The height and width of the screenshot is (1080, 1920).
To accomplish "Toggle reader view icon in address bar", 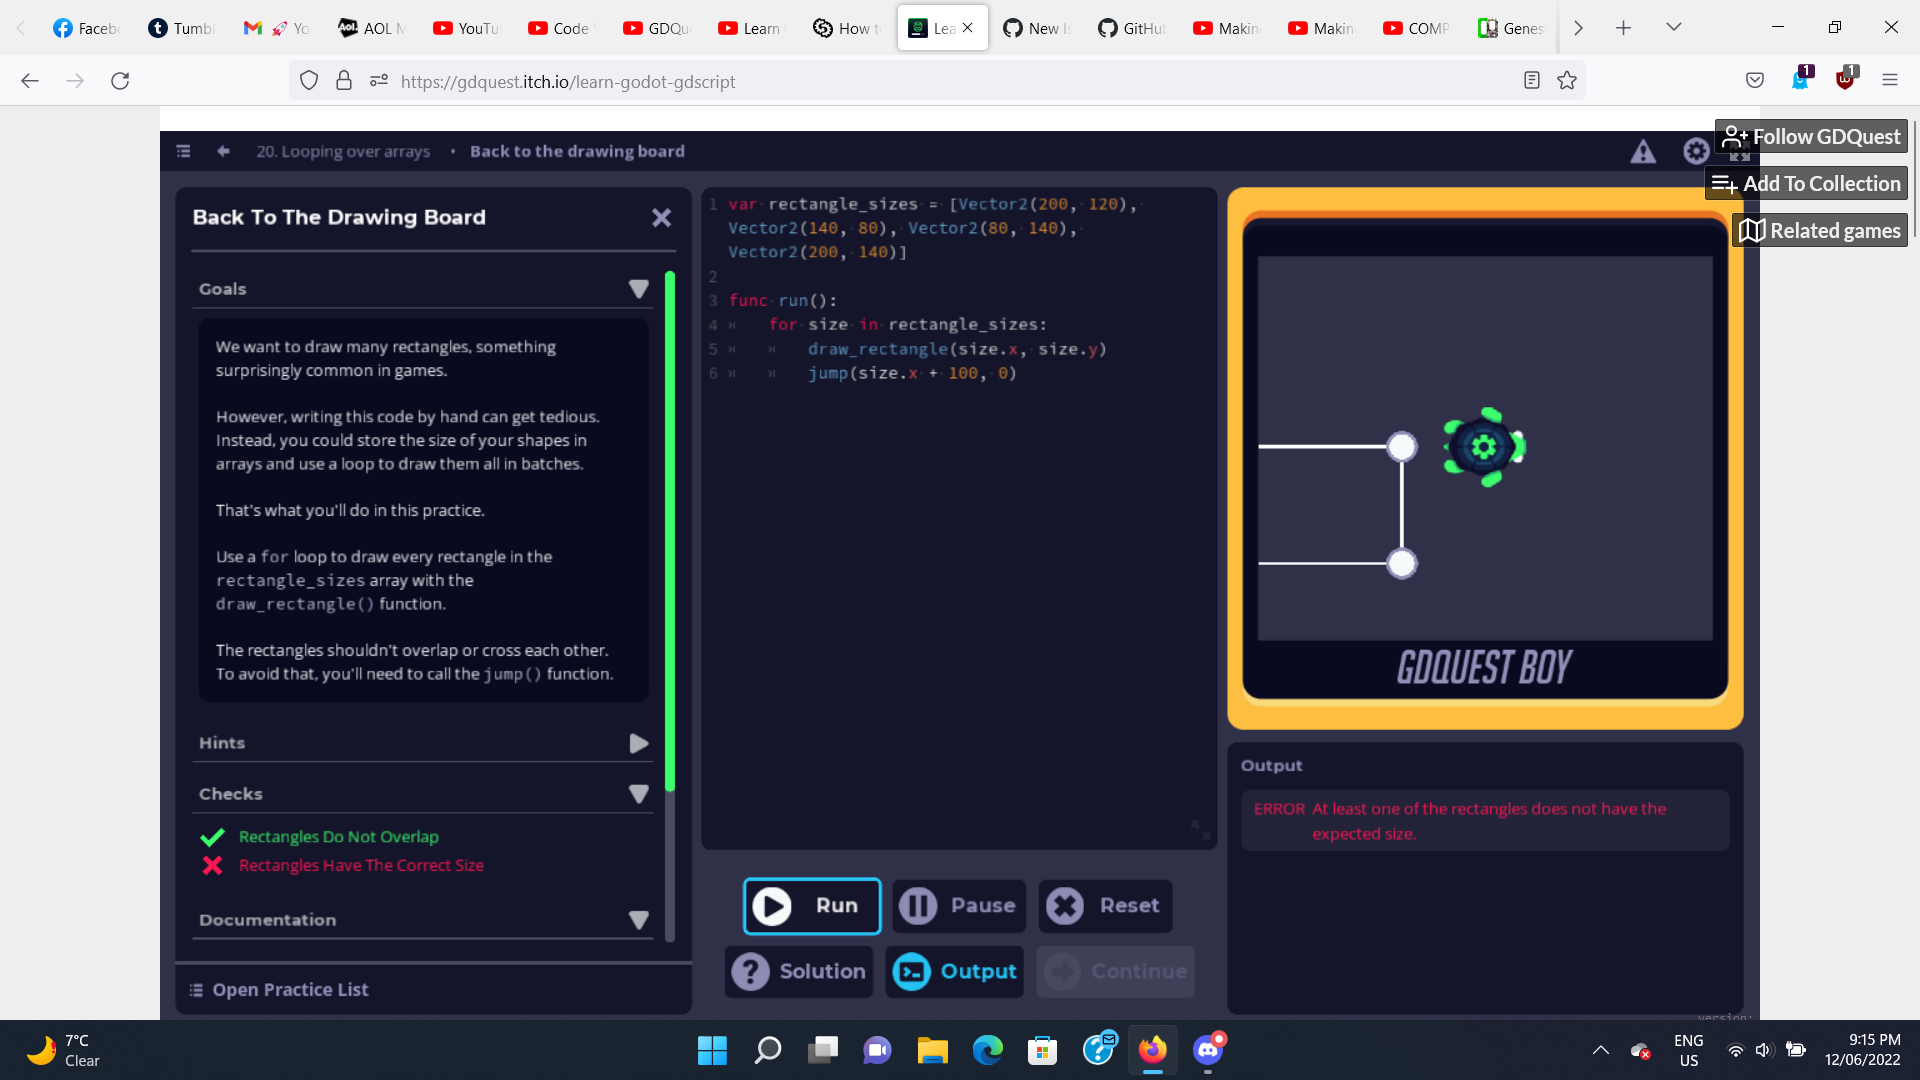I will (x=1531, y=81).
